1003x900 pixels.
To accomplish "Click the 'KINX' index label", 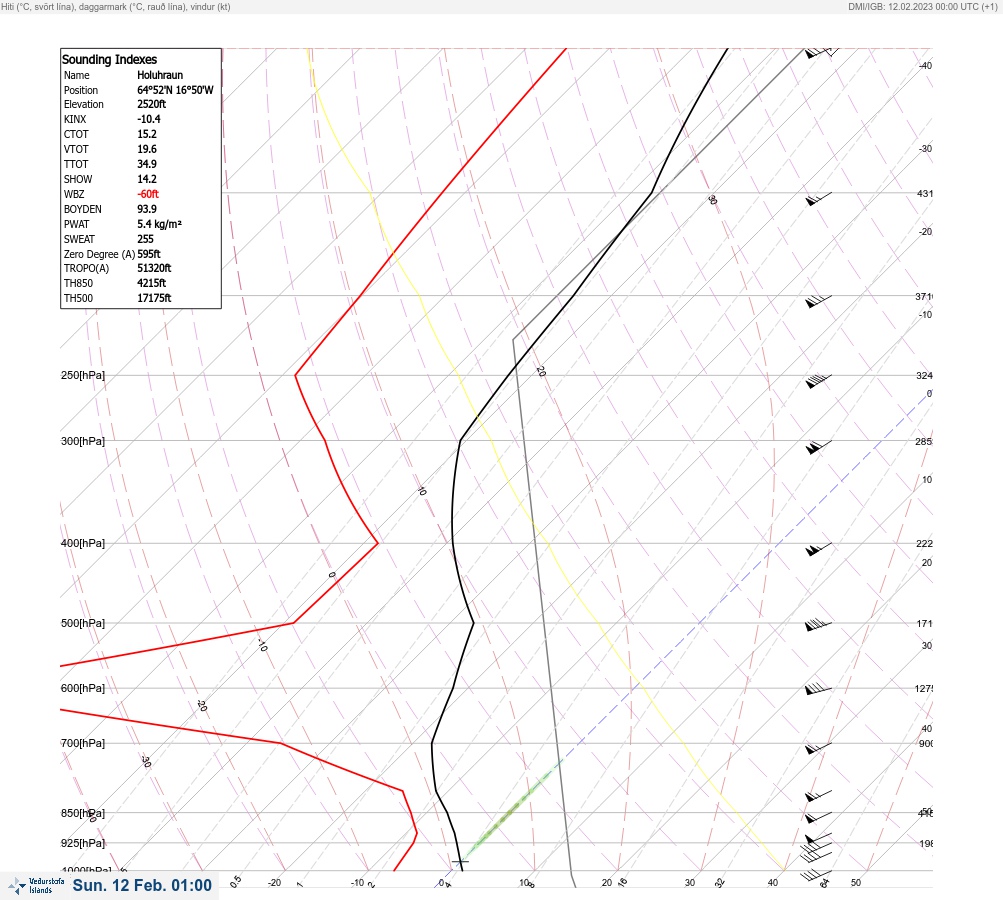I will click(x=75, y=119).
